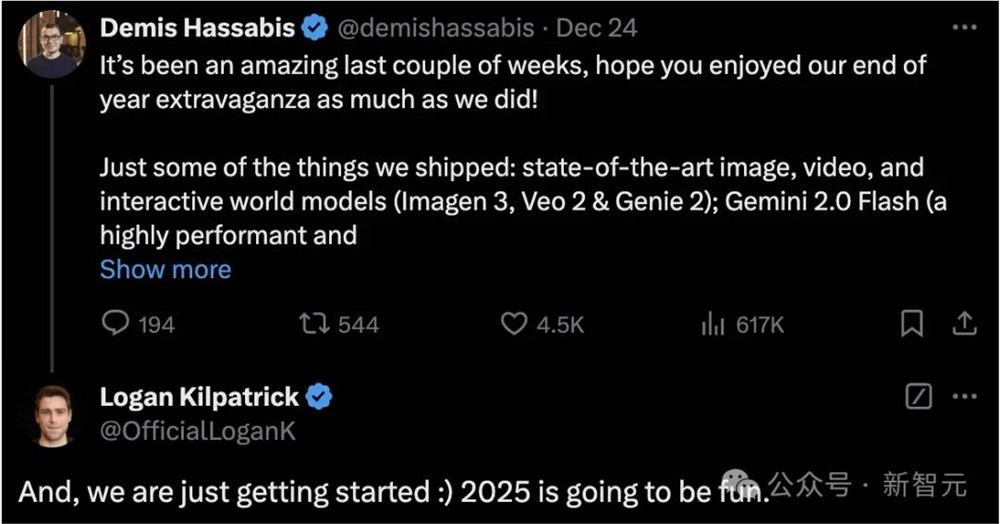The image size is (1000, 524).
Task: Click Demis Hassabis's verified badge
Action: pyautogui.click(x=315, y=28)
